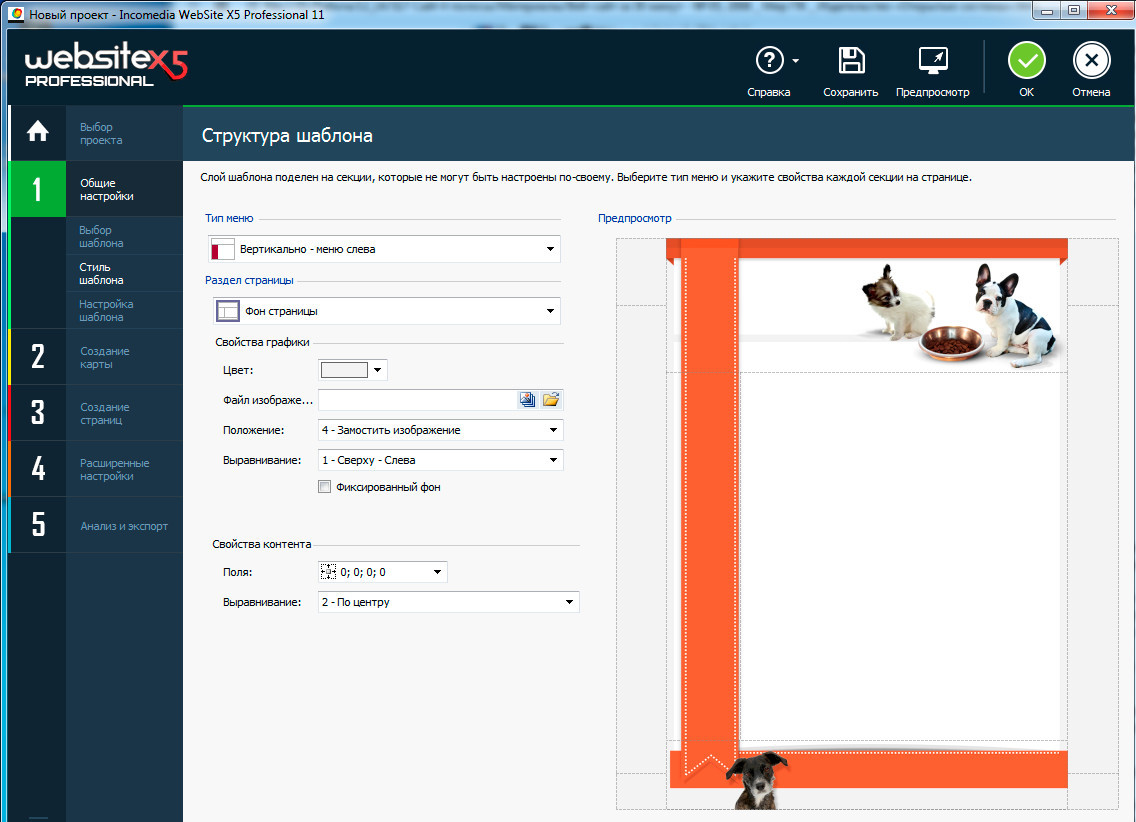Screen dimensions: 1136x822
Task: Open image library icon beside file field
Action: coord(528,400)
